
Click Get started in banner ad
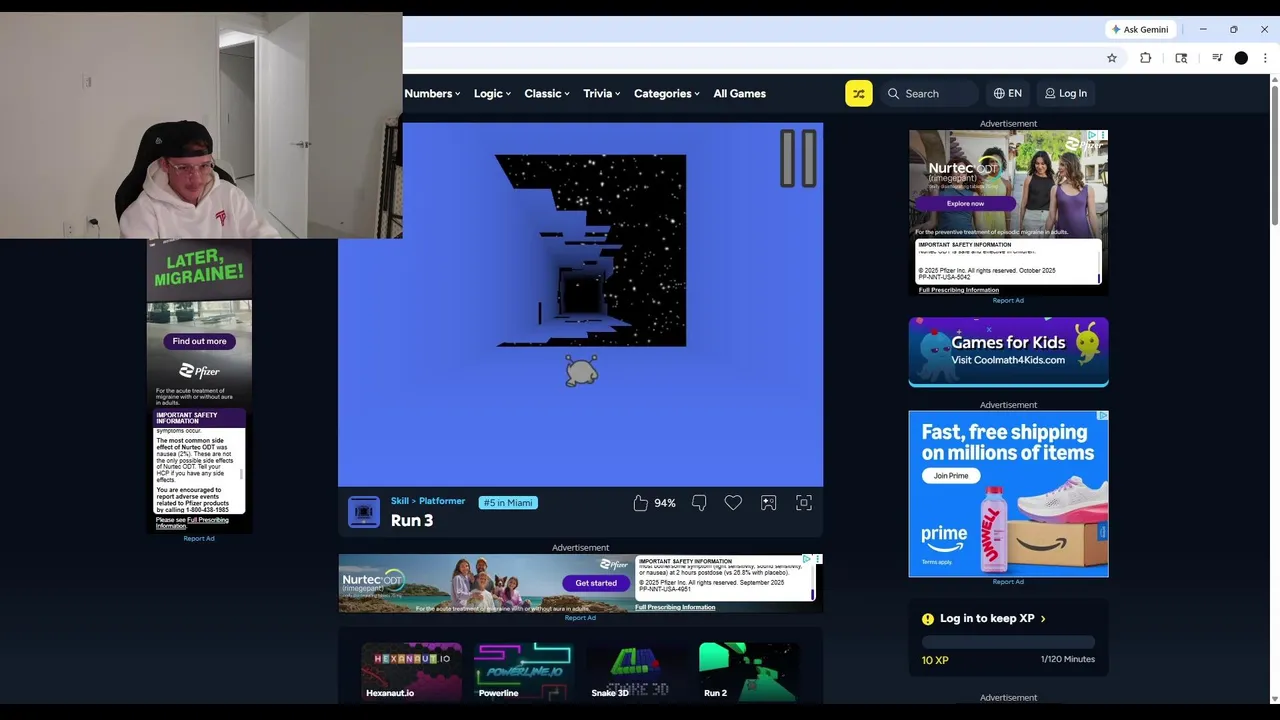pyautogui.click(x=596, y=583)
